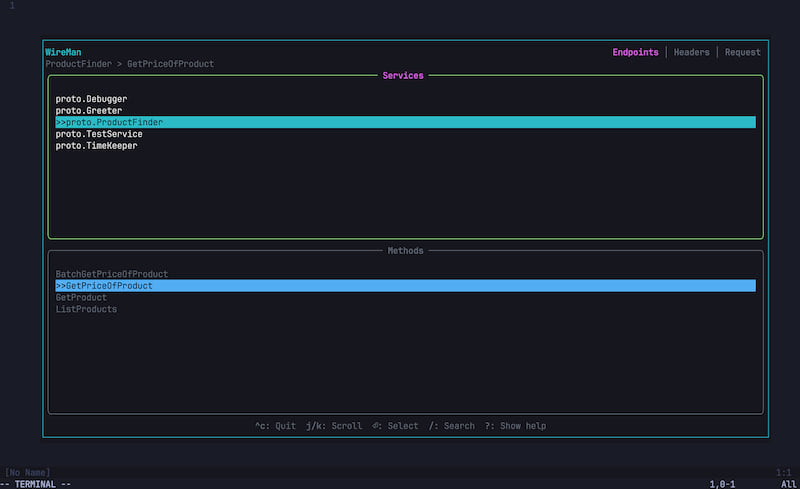Image resolution: width=800 pixels, height=489 pixels.
Task: Select the Endpoints tab
Action: pyautogui.click(x=635, y=52)
